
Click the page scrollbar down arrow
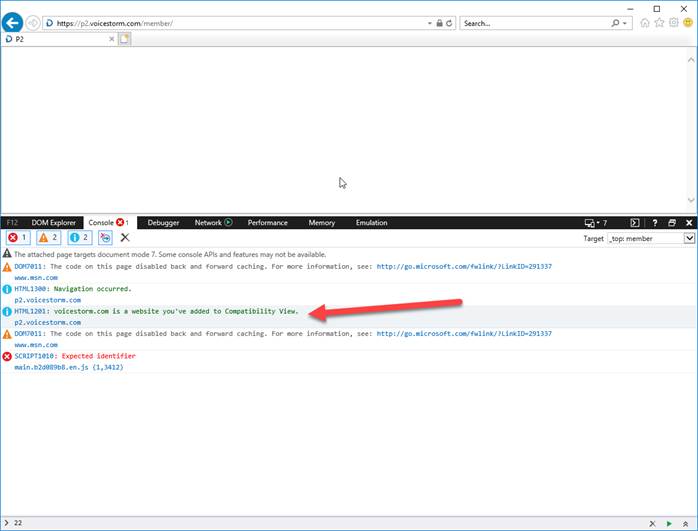[x=691, y=200]
